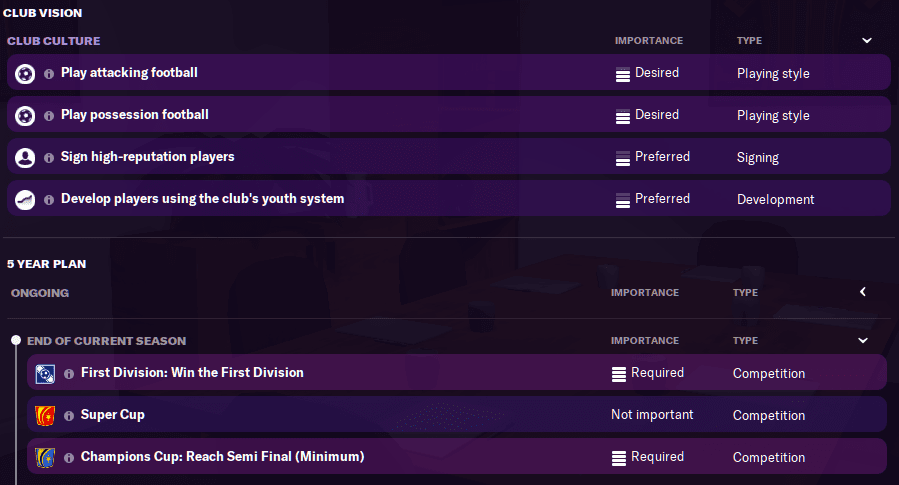The height and width of the screenshot is (485, 899).
Task: Expand the Ongoing section arrow
Action: click(863, 293)
